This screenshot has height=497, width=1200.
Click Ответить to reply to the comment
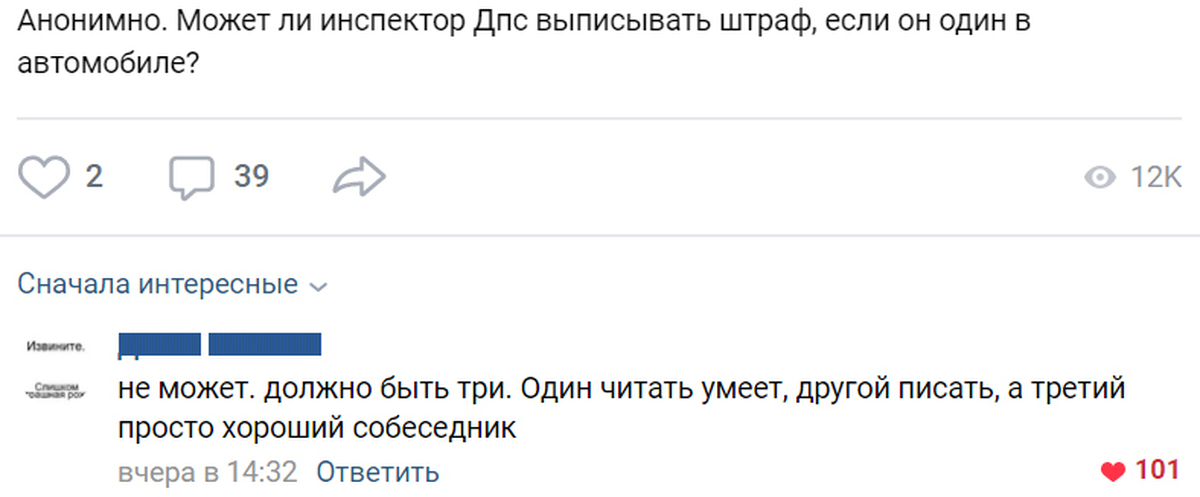377,472
